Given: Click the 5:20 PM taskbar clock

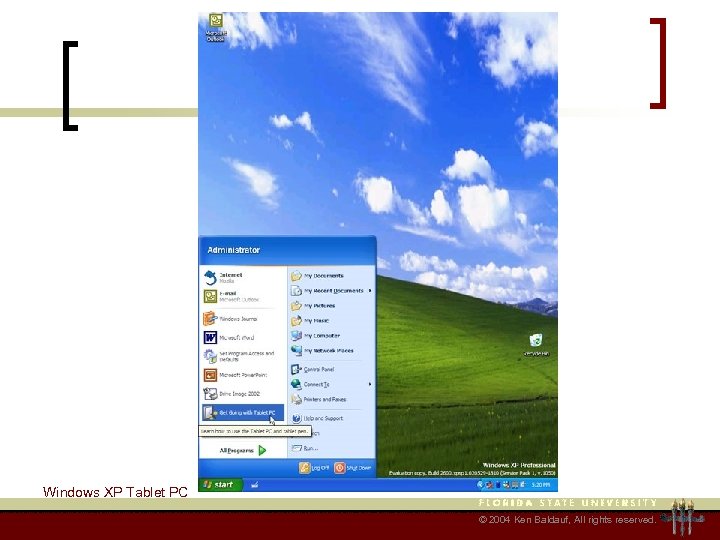Looking at the screenshot, I should point(540,484).
